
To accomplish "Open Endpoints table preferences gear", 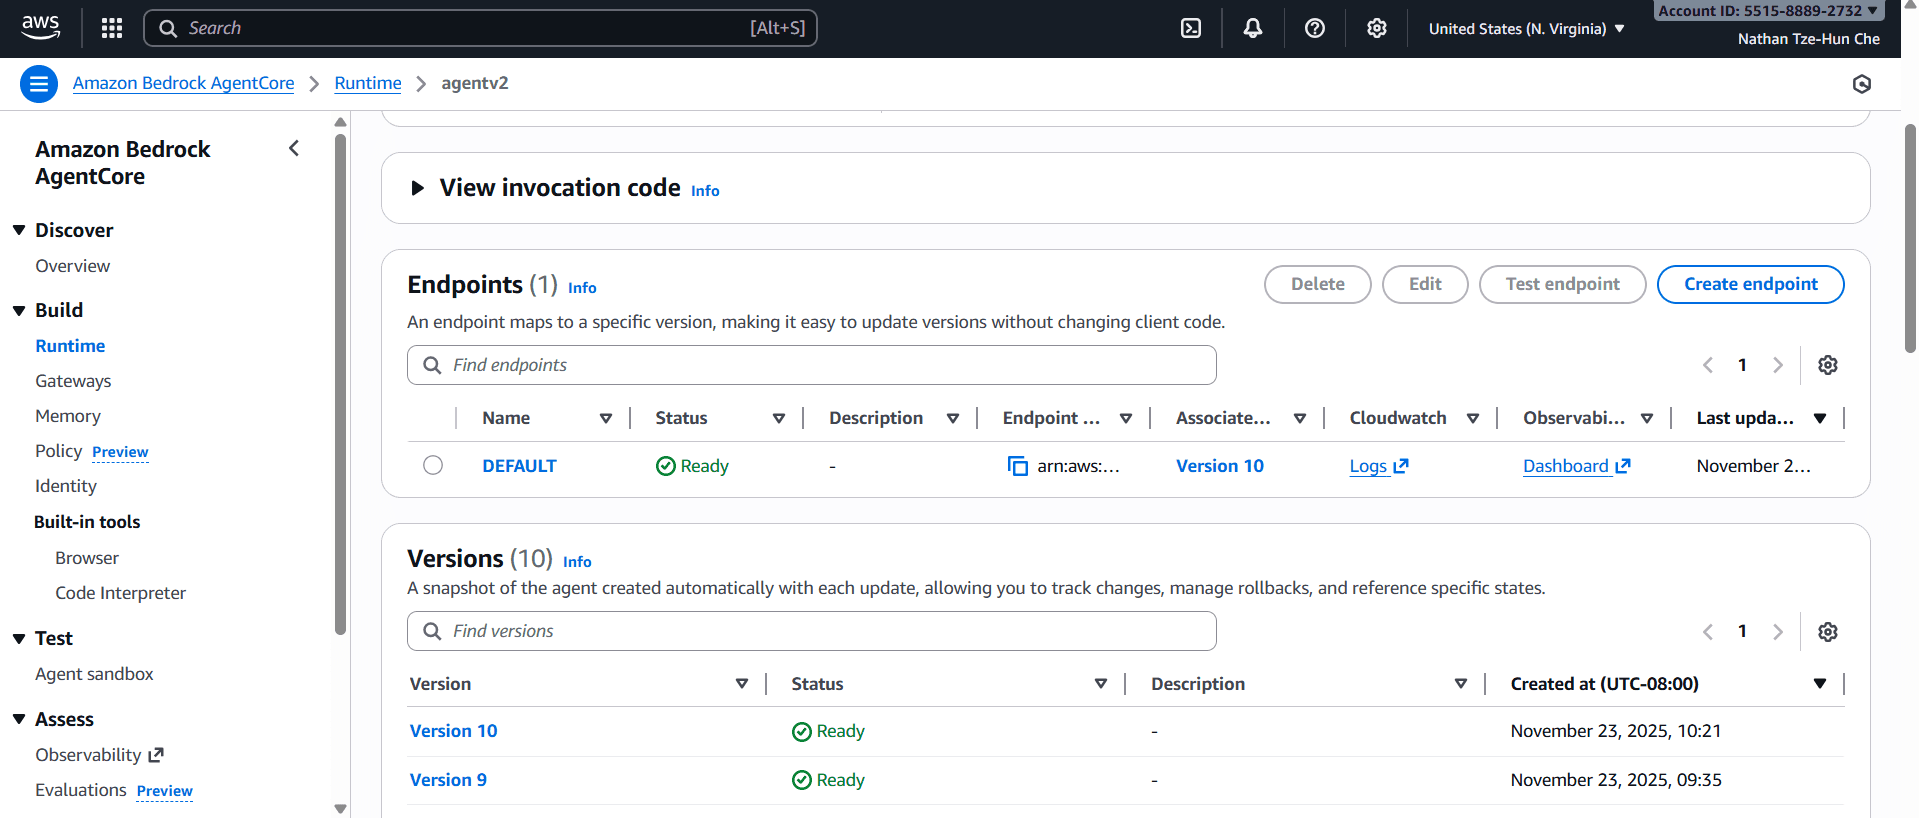I will [1827, 365].
